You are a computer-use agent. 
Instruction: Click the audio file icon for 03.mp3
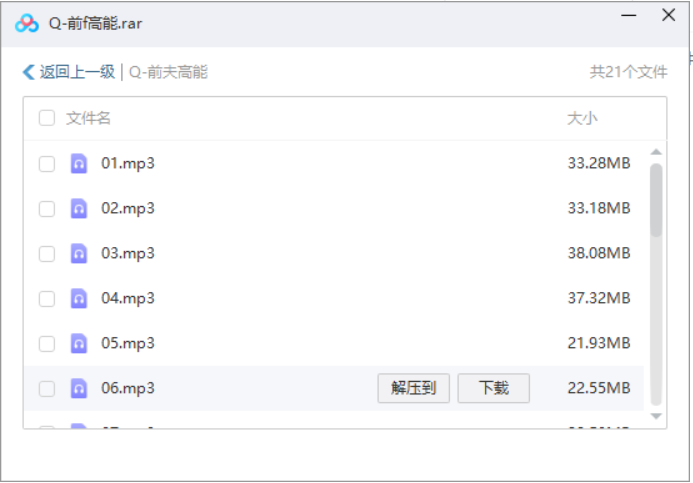point(79,254)
